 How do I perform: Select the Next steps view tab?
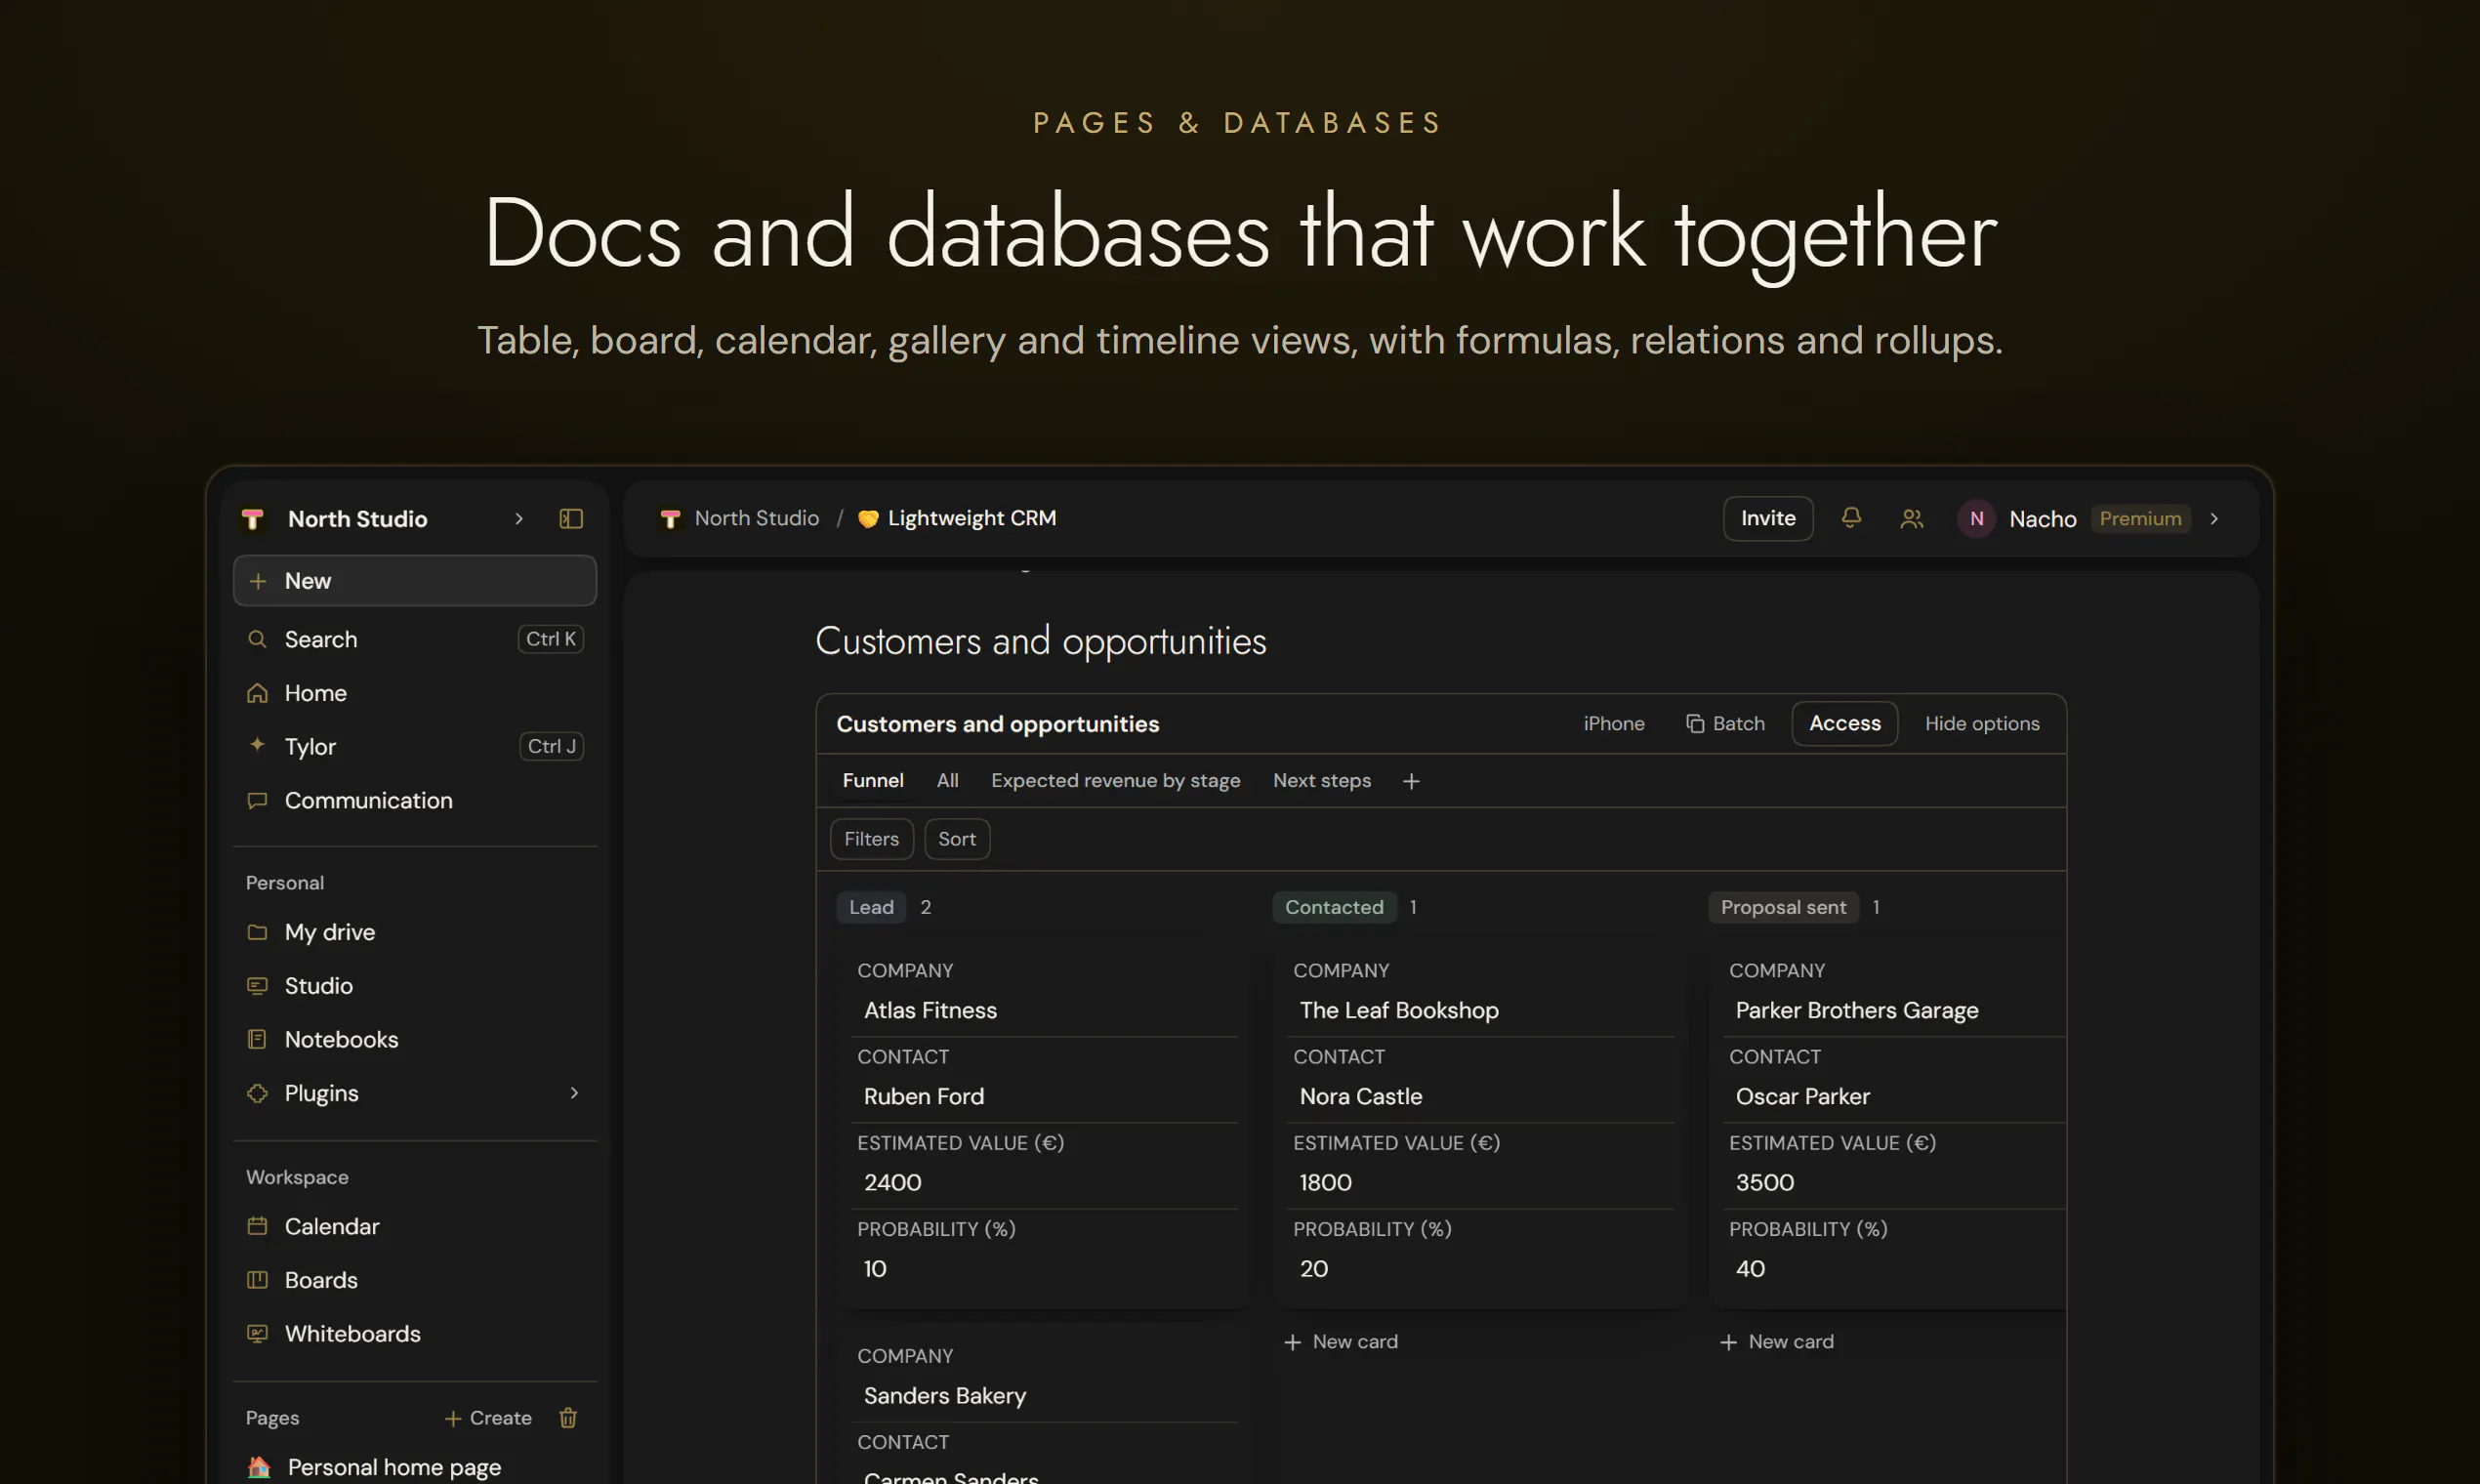tap(1321, 780)
